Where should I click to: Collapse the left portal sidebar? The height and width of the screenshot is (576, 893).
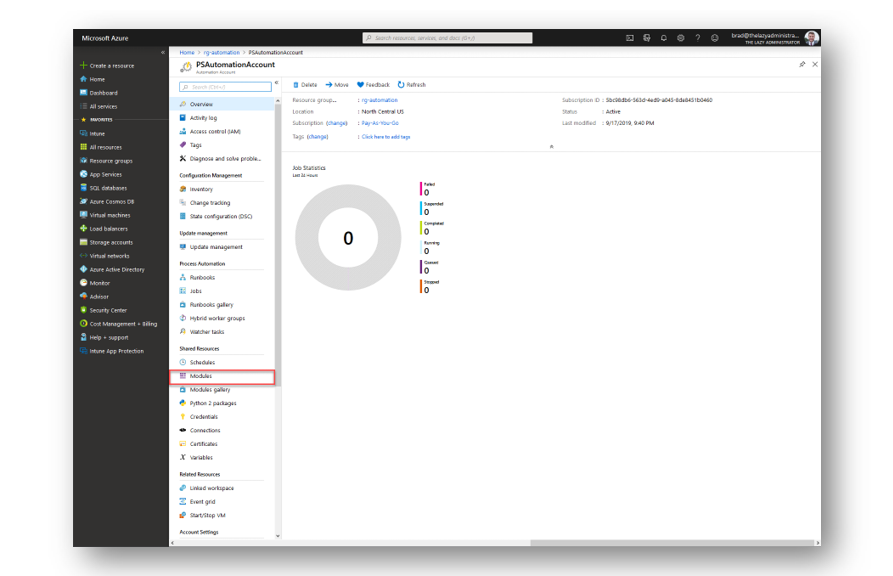click(163, 52)
